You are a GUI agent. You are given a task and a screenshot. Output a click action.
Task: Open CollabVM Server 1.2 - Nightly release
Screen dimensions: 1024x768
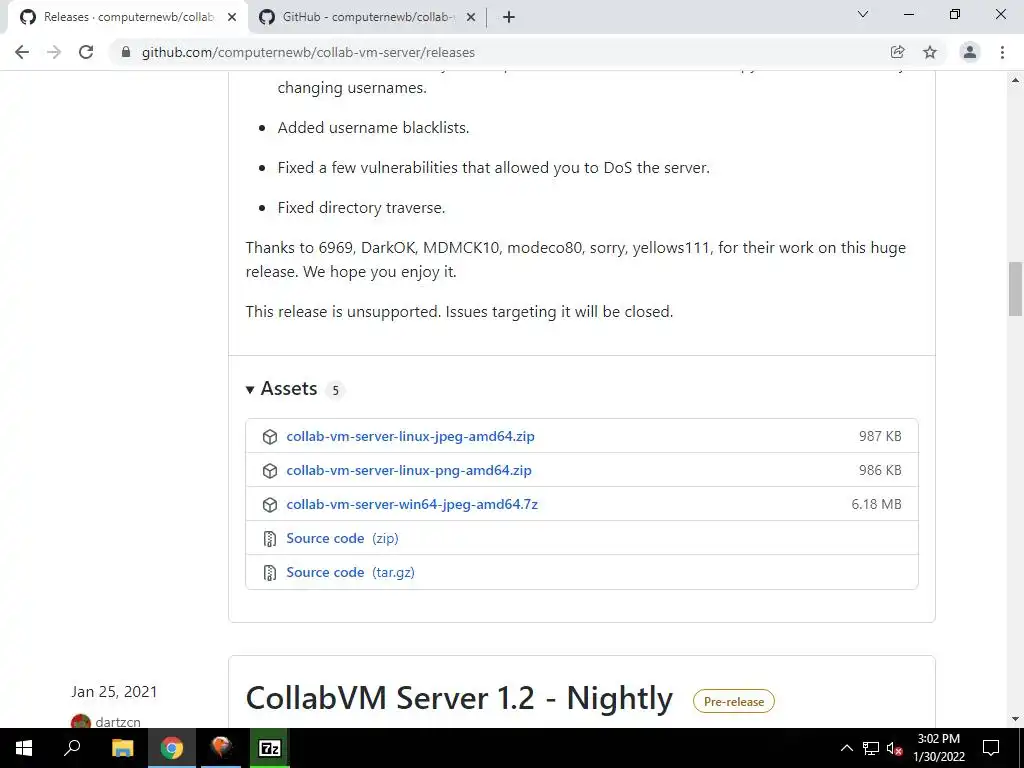point(459,698)
